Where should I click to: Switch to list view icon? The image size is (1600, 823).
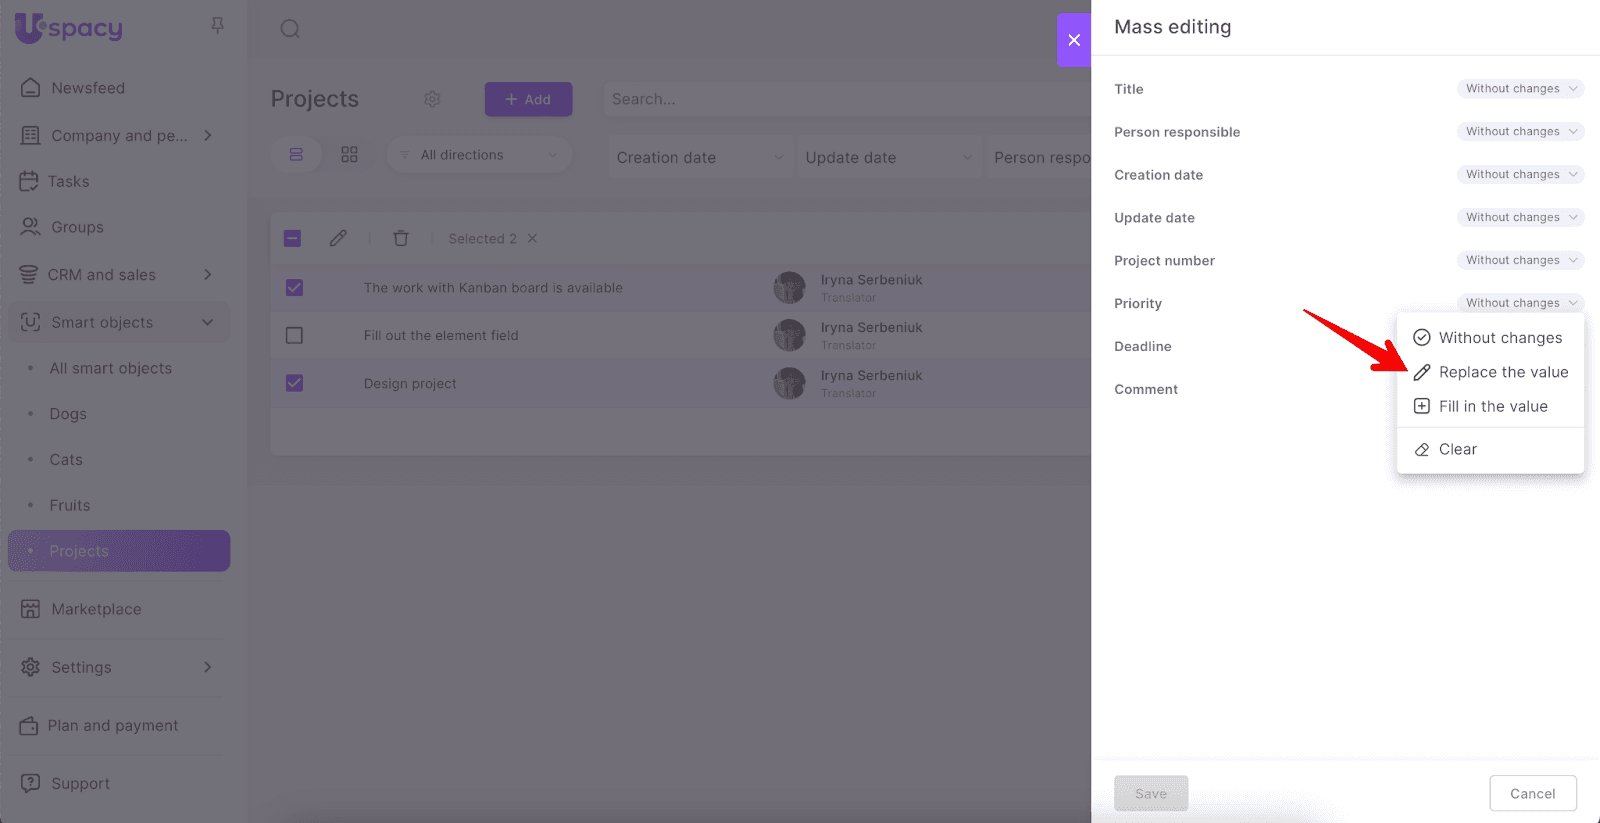click(x=296, y=155)
